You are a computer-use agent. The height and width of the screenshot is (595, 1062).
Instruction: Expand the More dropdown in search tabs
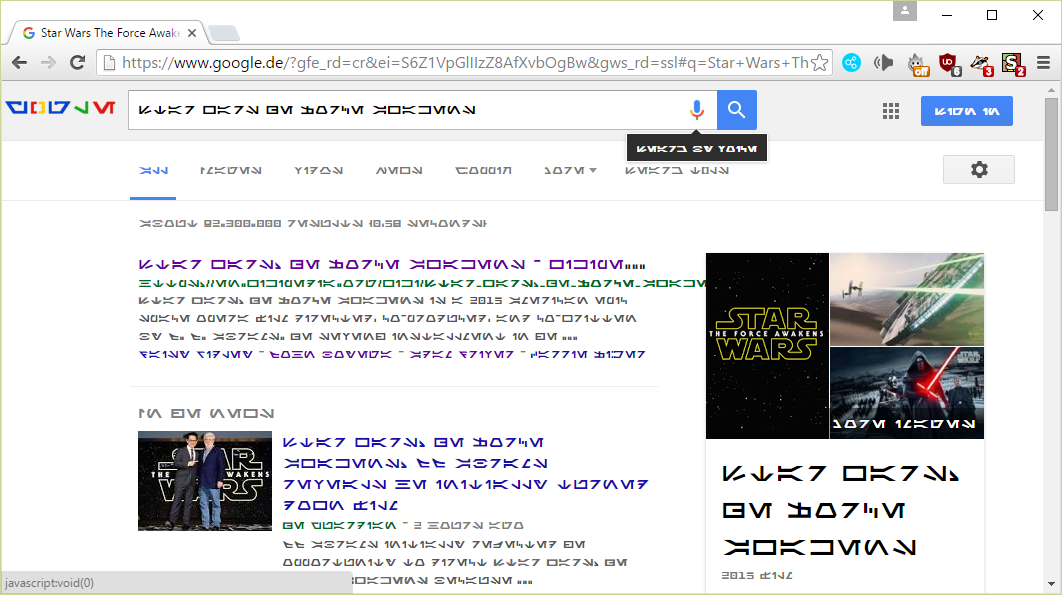pyautogui.click(x=570, y=171)
